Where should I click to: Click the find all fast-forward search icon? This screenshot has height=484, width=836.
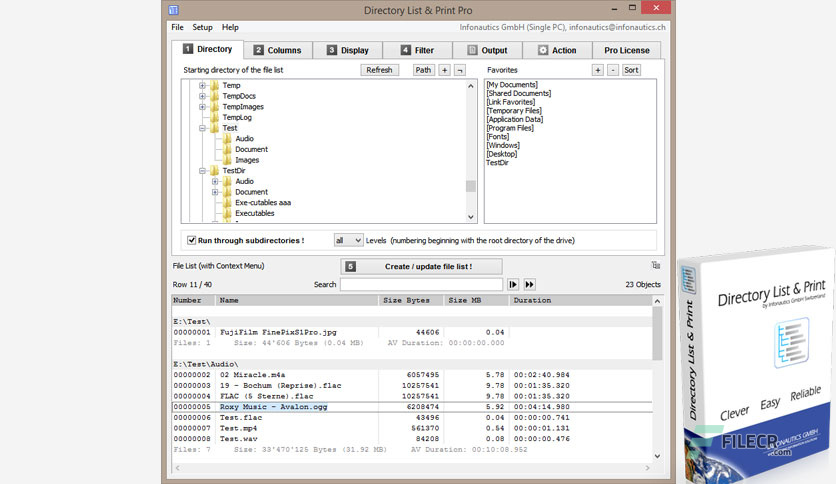[529, 285]
